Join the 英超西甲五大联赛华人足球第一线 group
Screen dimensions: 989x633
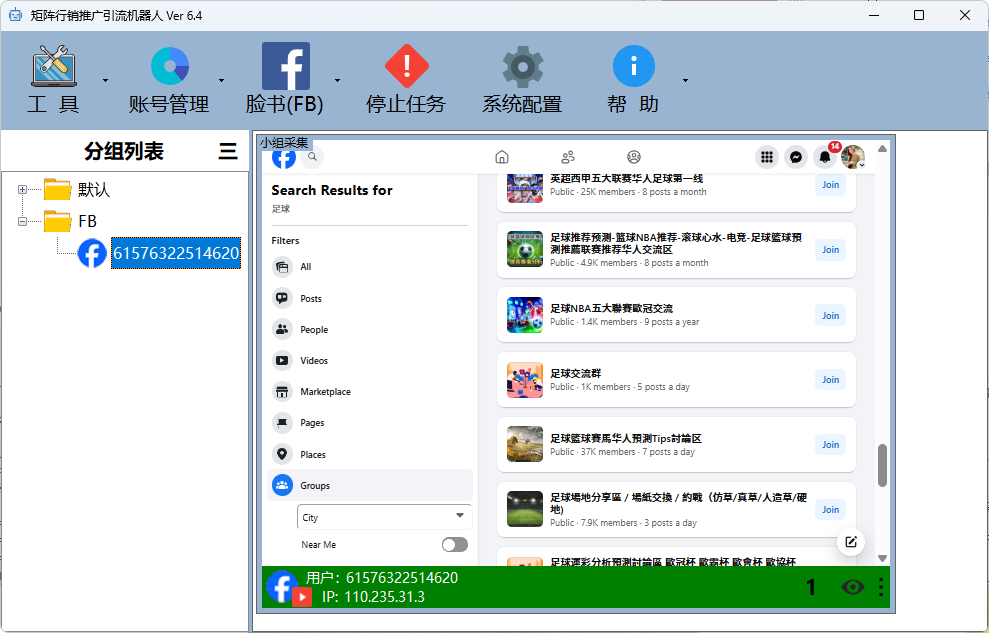click(x=830, y=185)
